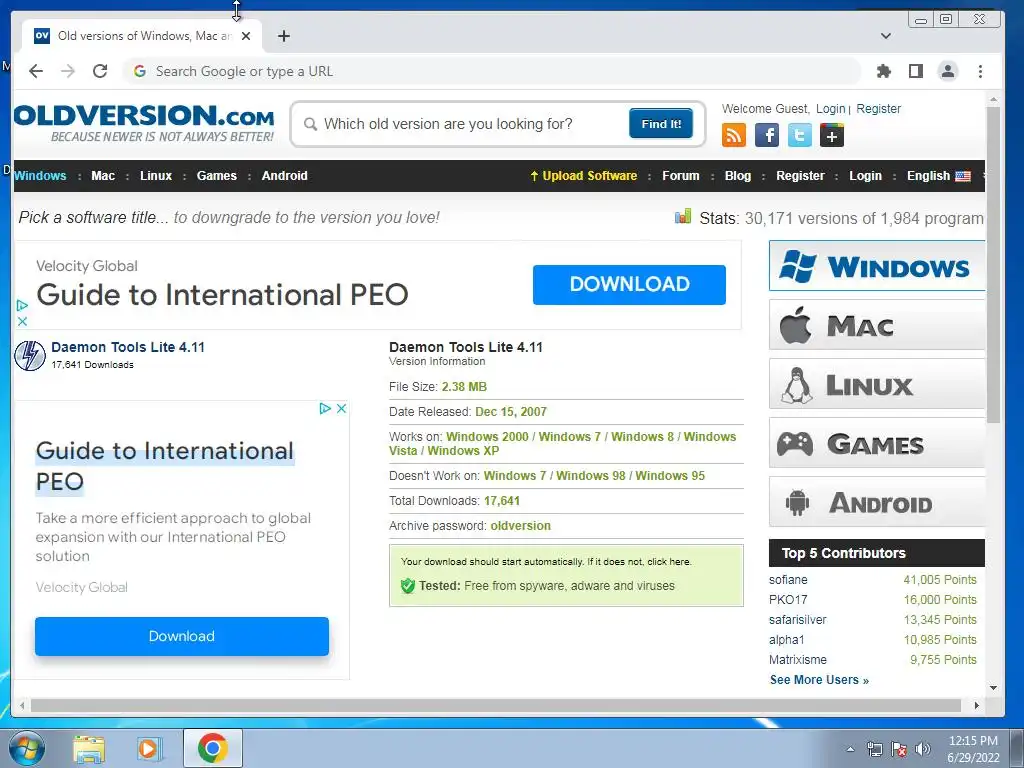Reload the page with refresh icon
Viewport: 1024px width, 768px height.
pos(100,71)
